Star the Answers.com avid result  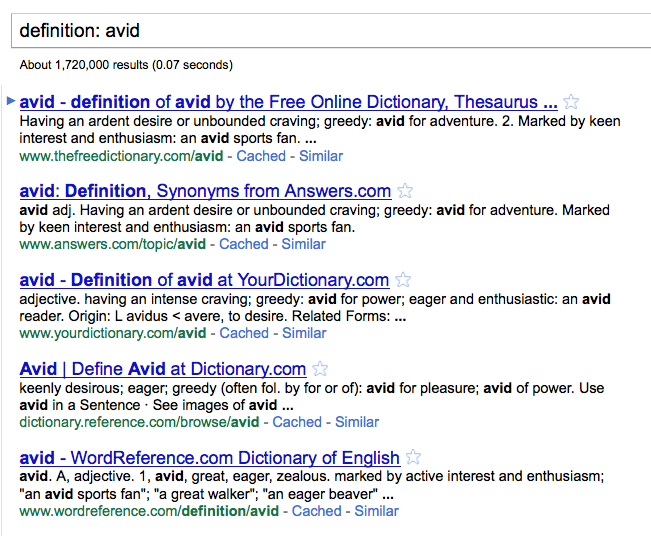click(405, 191)
